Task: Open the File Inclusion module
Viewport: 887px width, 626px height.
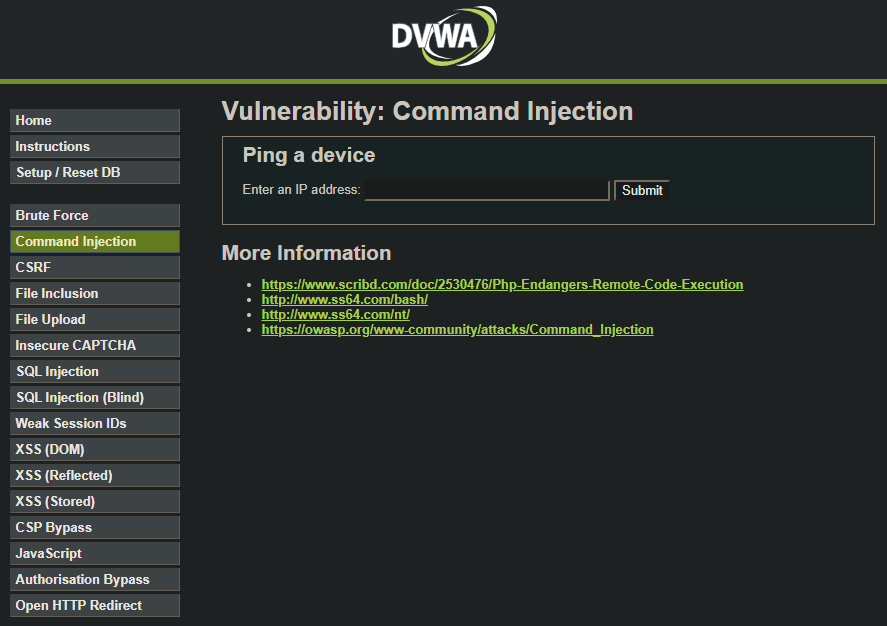Action: [95, 293]
